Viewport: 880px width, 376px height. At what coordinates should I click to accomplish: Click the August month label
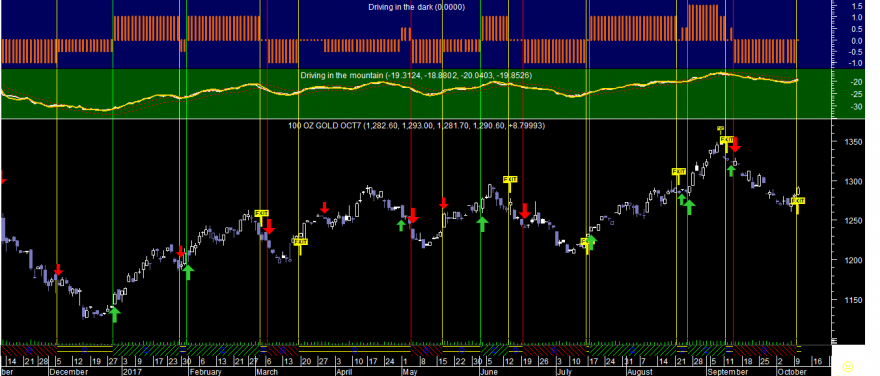click(639, 372)
